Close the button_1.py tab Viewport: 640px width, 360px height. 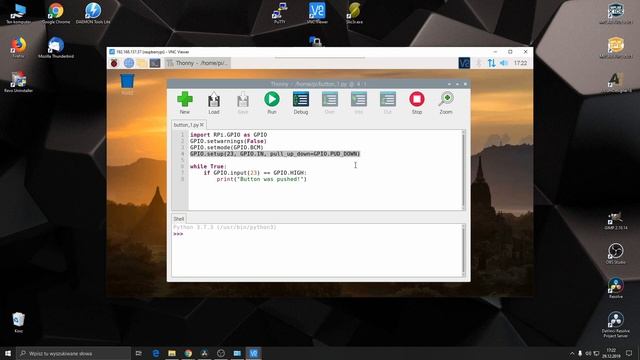coord(202,125)
